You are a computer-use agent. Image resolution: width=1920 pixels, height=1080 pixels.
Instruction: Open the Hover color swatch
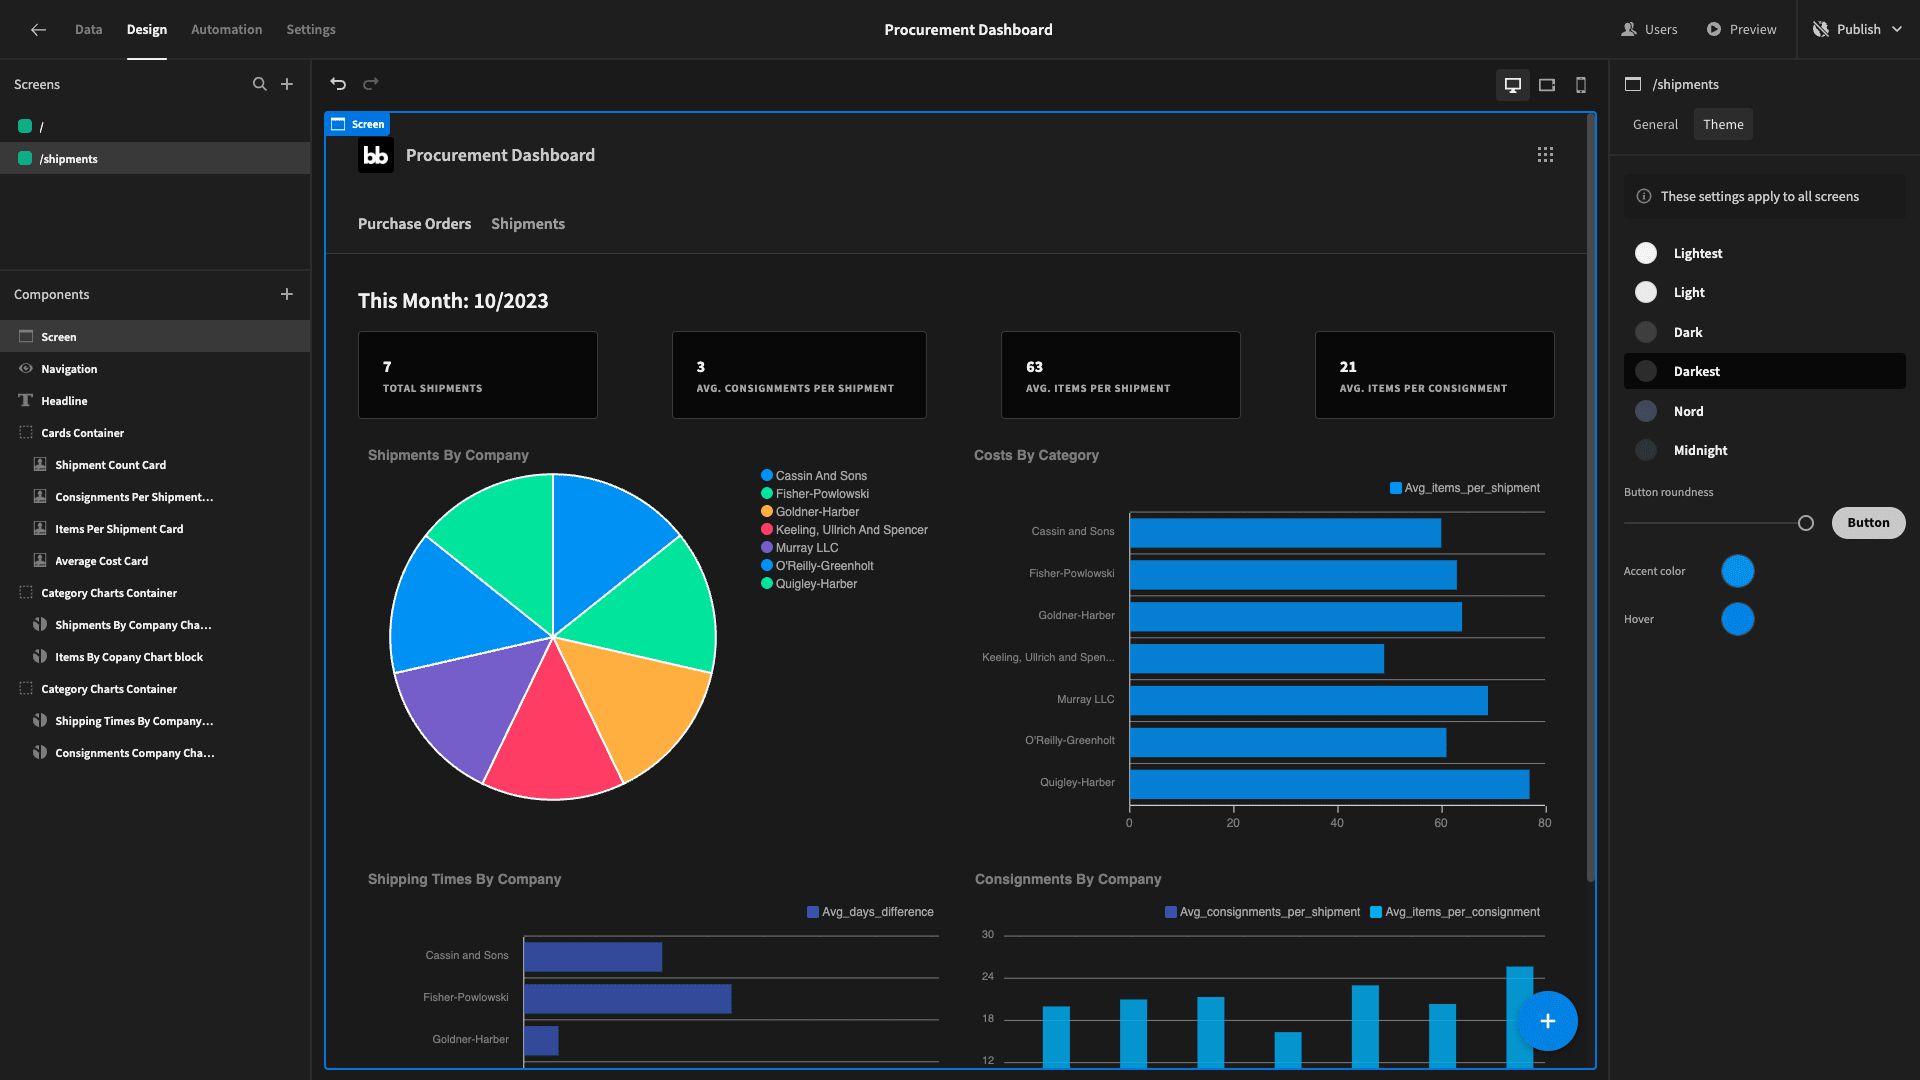1738,619
